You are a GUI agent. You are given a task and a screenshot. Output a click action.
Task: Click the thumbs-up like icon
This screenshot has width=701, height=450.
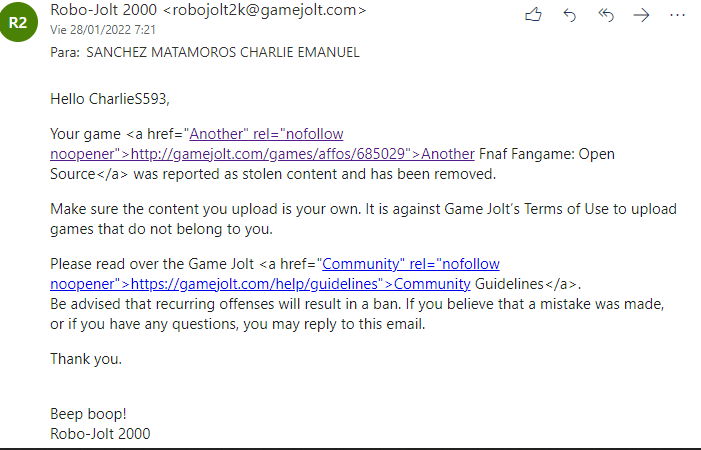pos(533,15)
